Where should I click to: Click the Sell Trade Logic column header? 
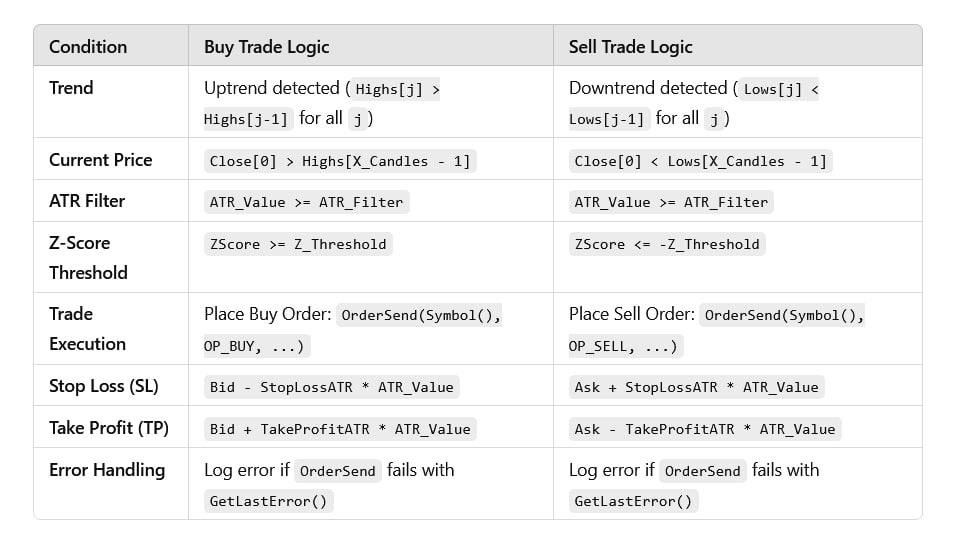click(x=630, y=47)
